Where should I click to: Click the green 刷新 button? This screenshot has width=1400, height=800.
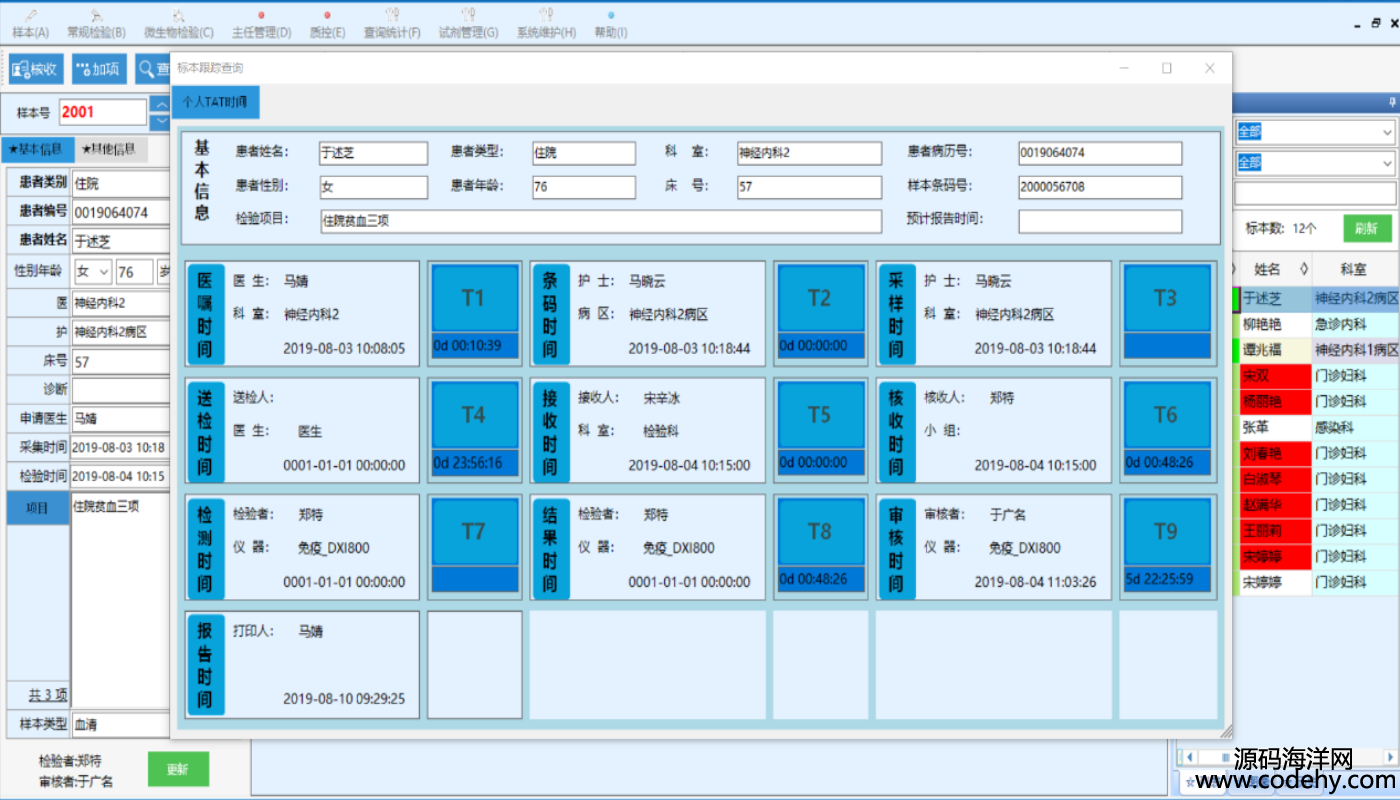1367,228
